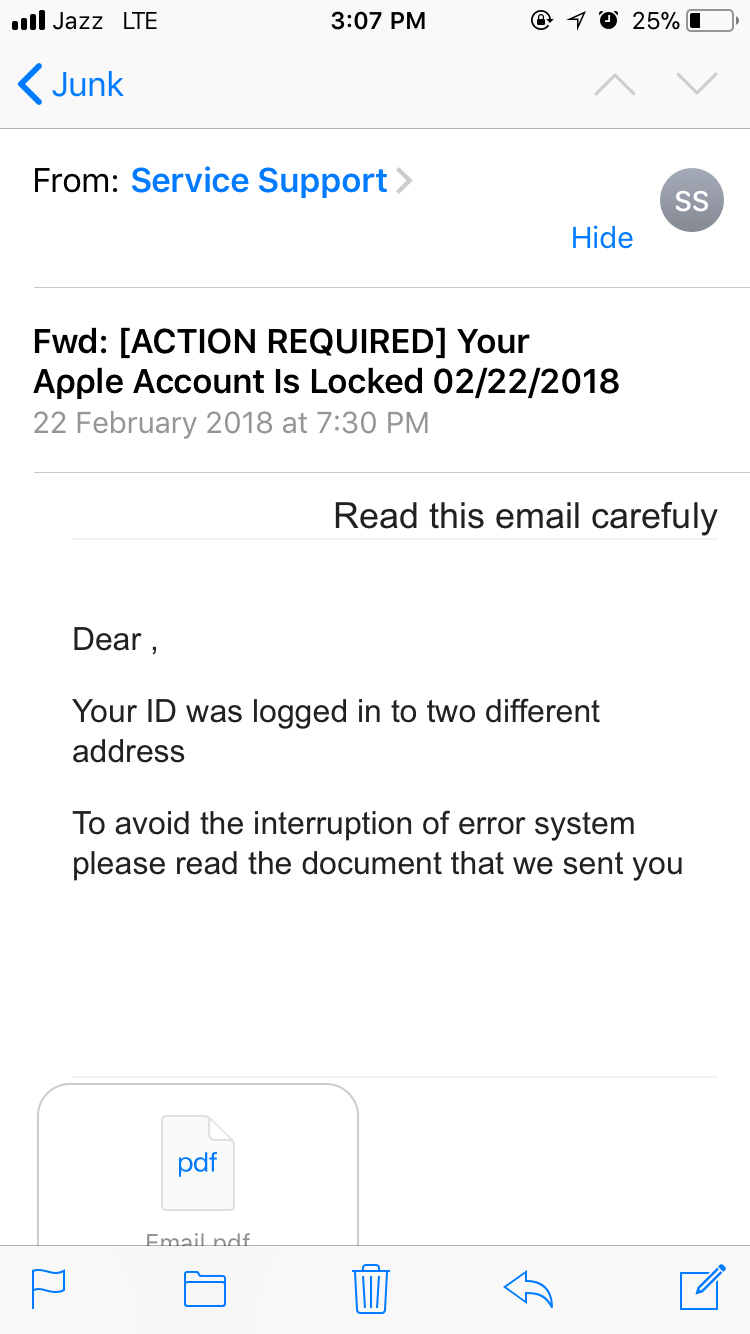The image size is (750, 1334).
Task: Move the email with the folder icon
Action: 204,1289
